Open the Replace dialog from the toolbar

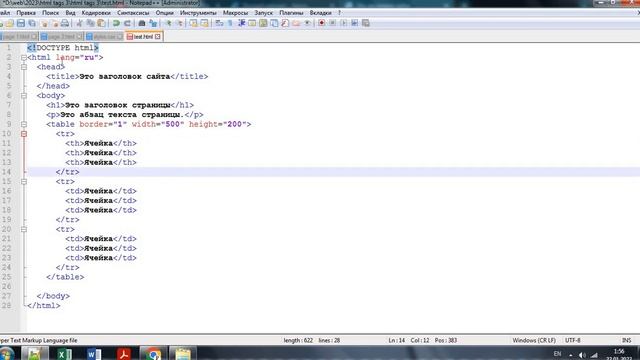[153, 23]
